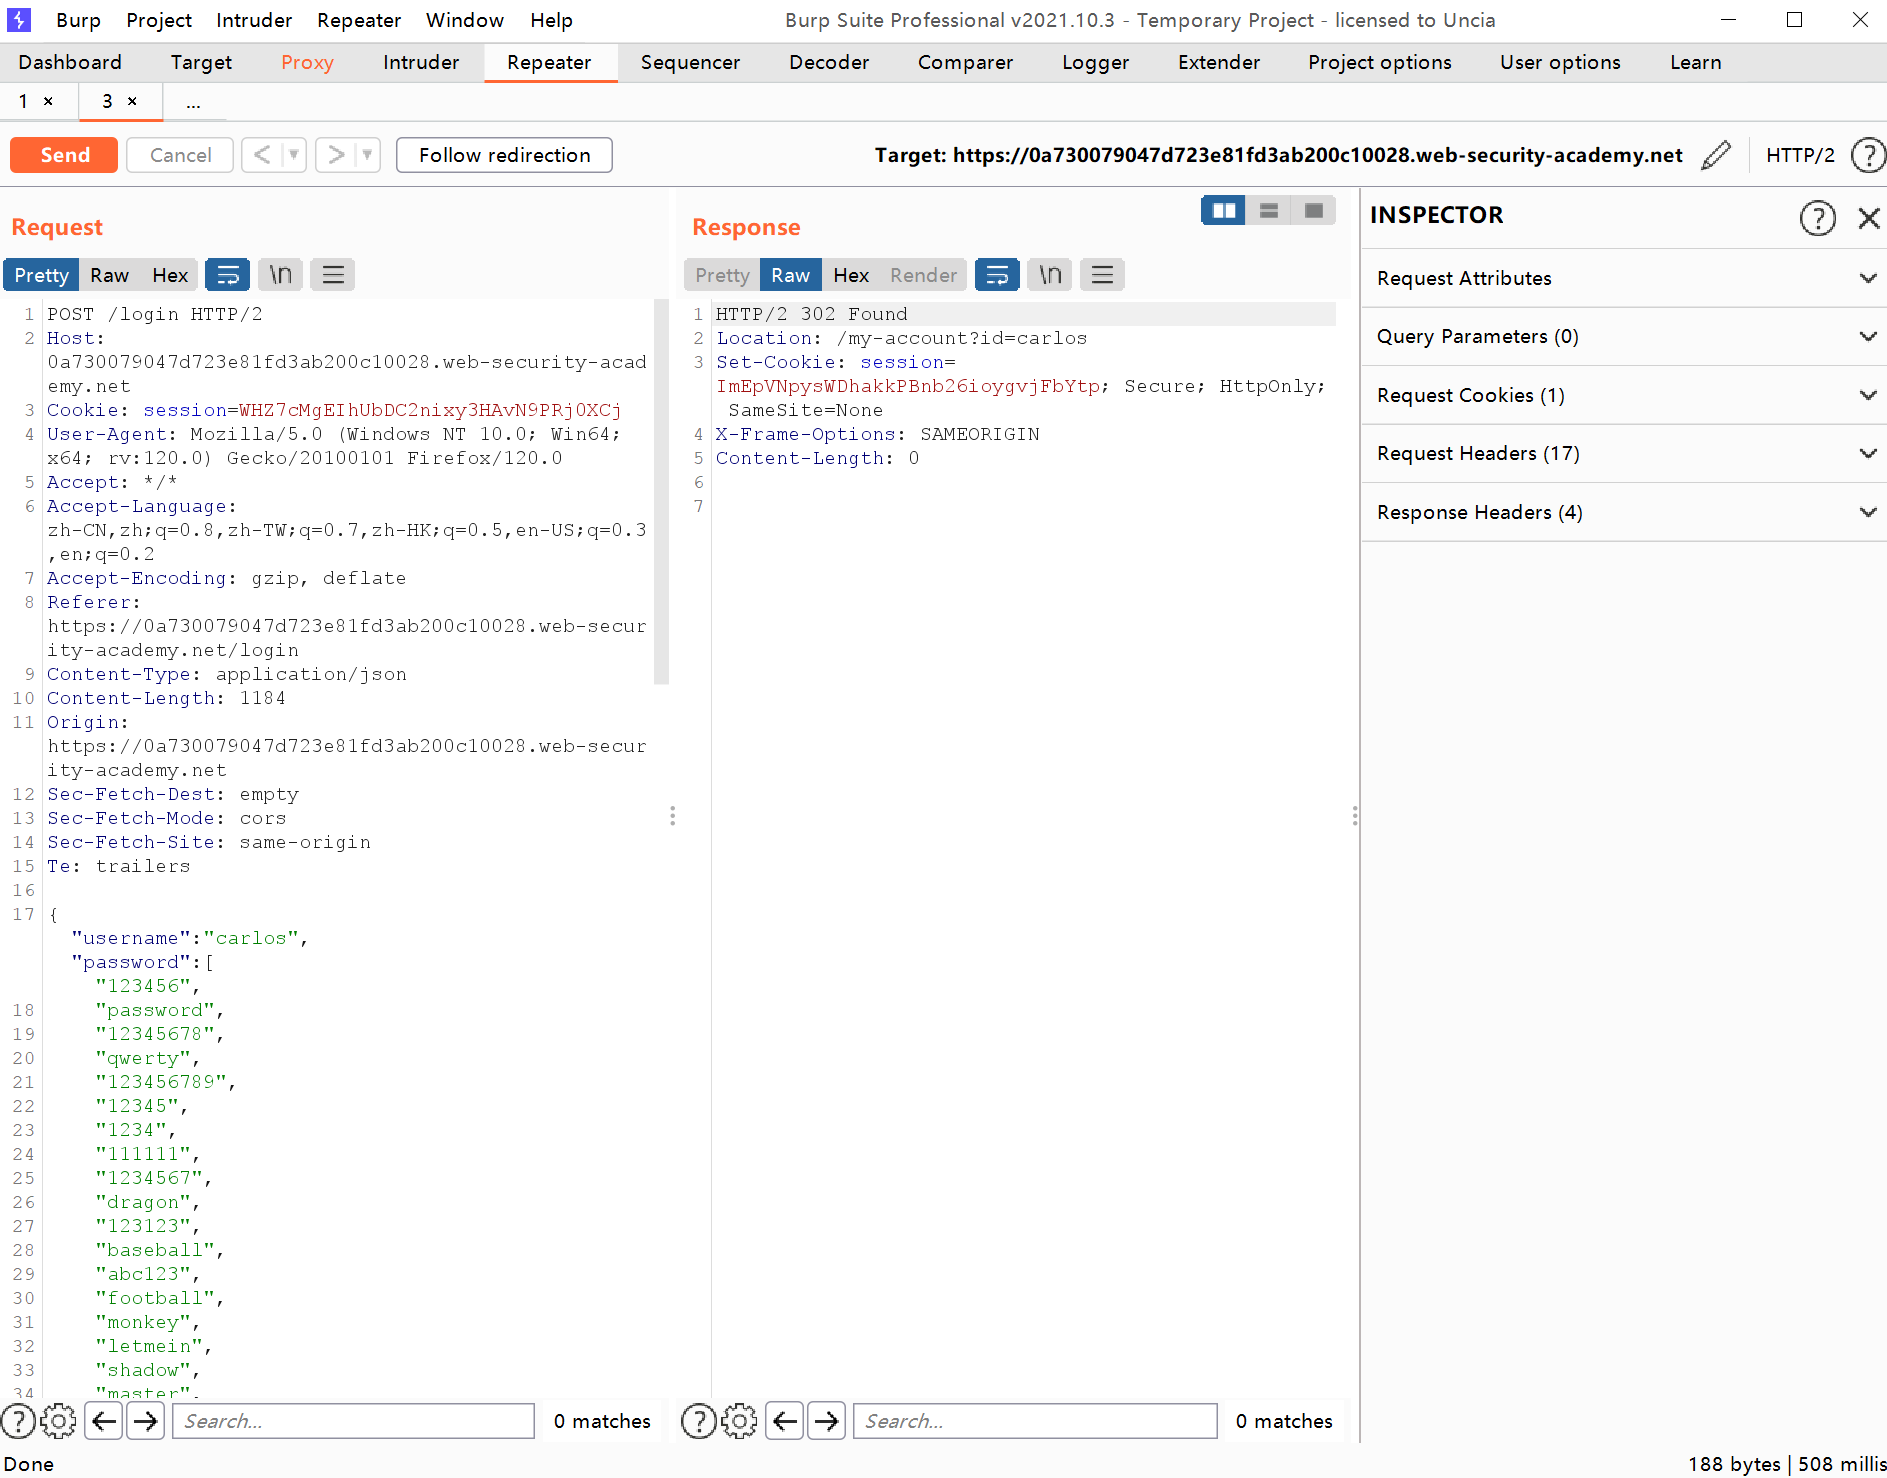Viewport: 1887px width, 1478px height.
Task: Click the splitter handle beside Inspector
Action: click(x=1355, y=816)
